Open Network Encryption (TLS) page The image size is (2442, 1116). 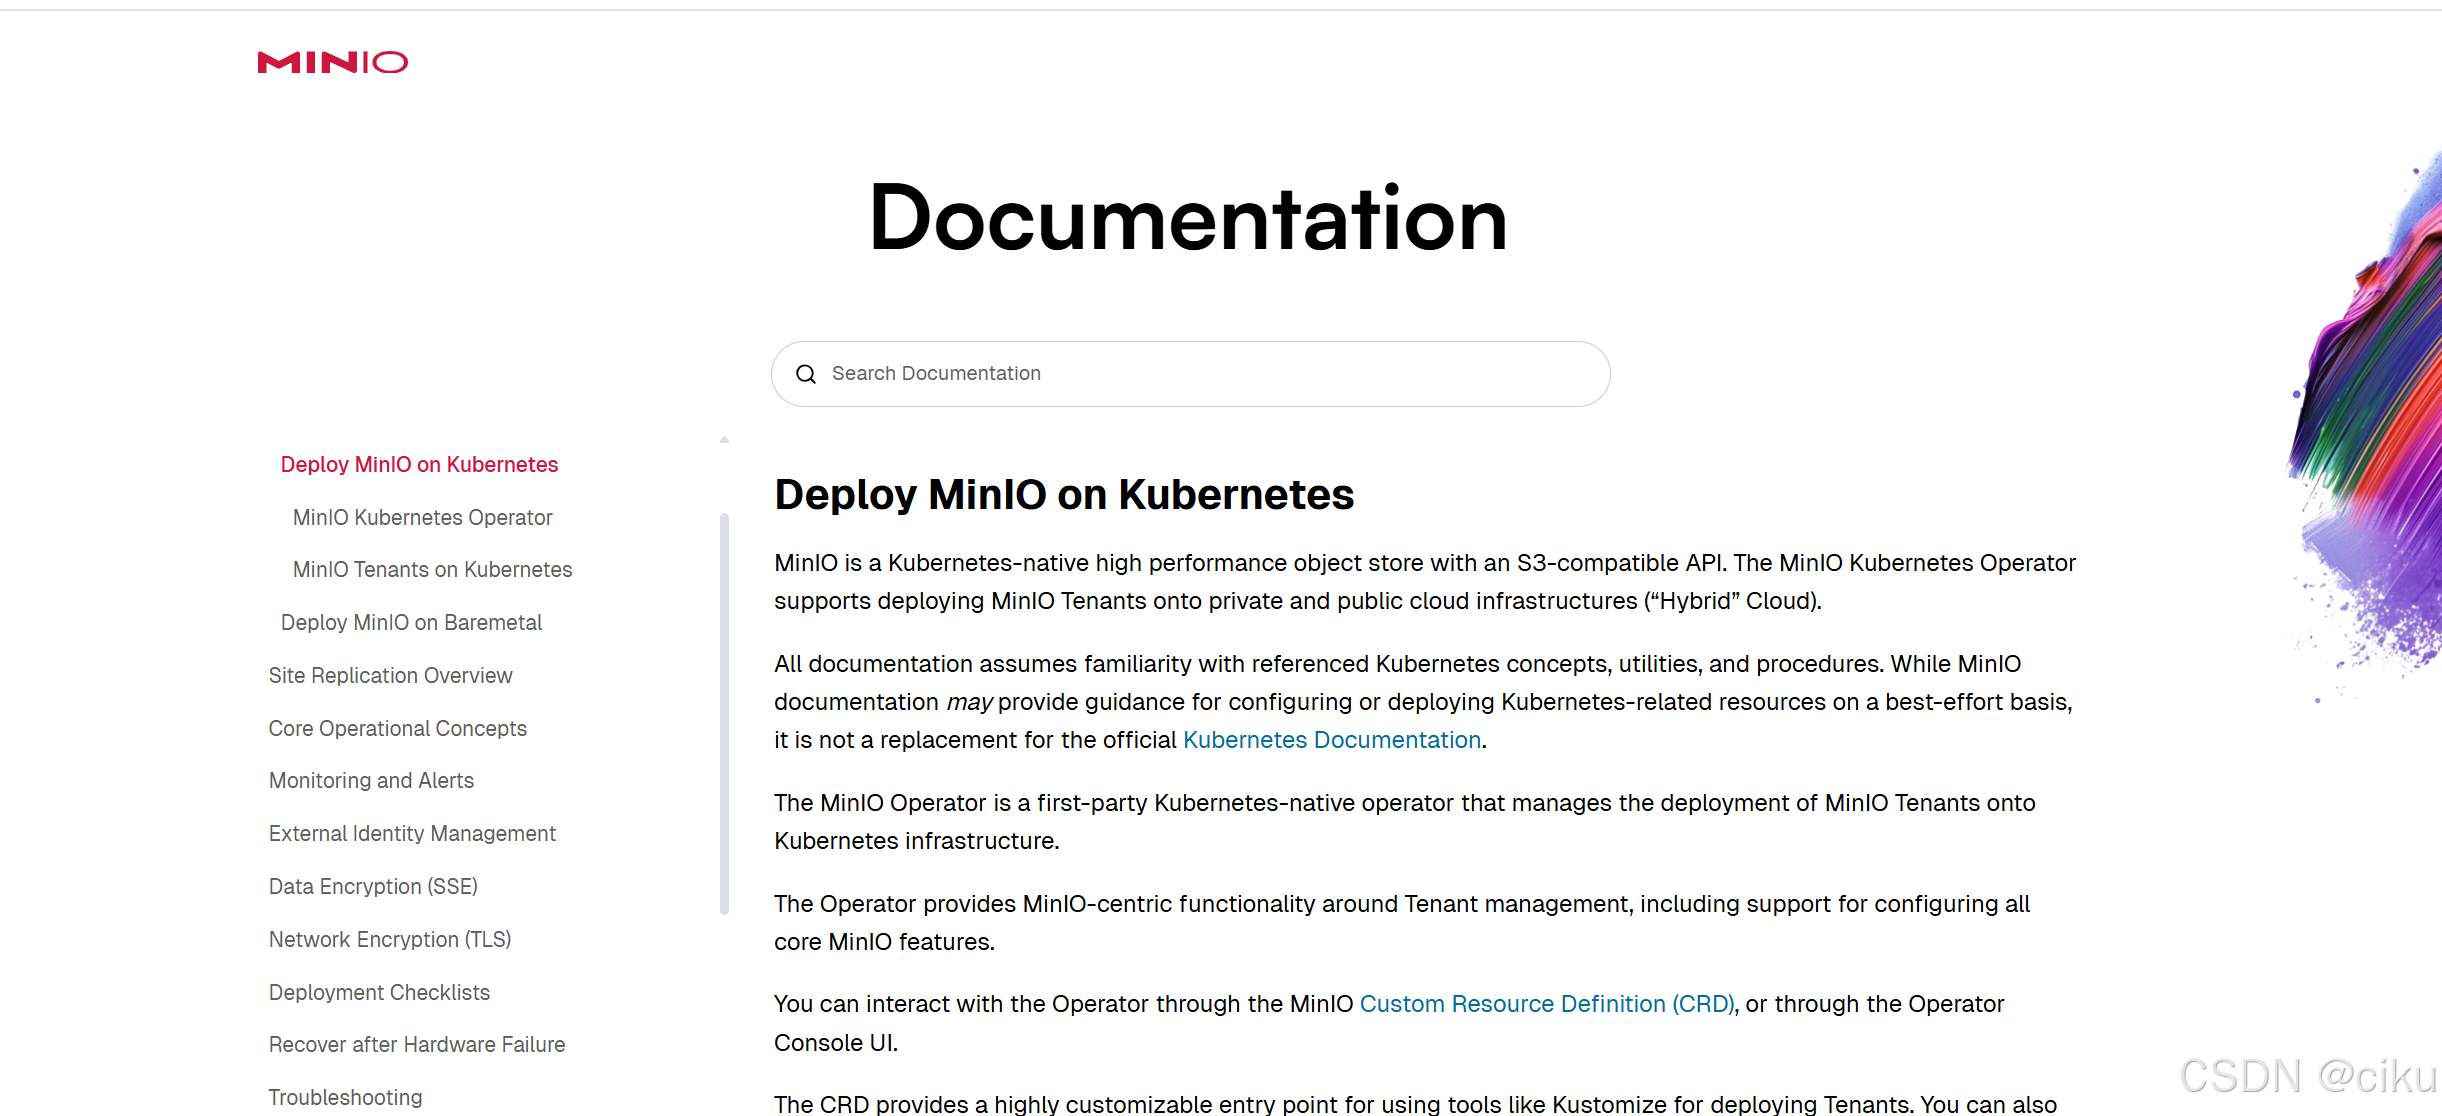point(390,940)
